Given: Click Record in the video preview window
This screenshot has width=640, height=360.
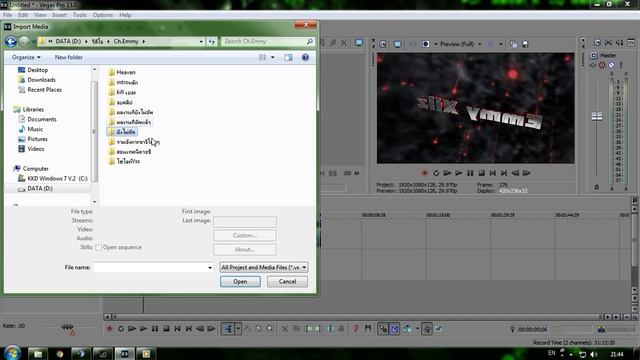Looking at the screenshot, I should pos(424,173).
